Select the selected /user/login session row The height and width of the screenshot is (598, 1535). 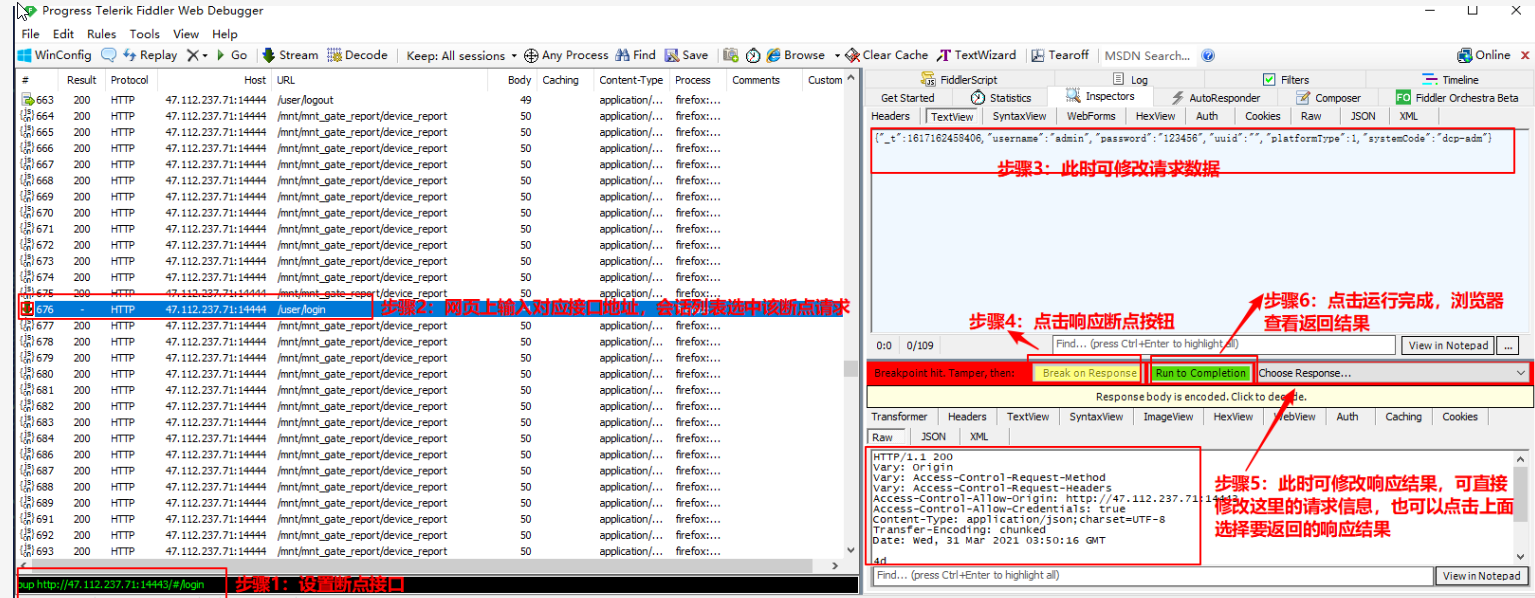(430, 310)
